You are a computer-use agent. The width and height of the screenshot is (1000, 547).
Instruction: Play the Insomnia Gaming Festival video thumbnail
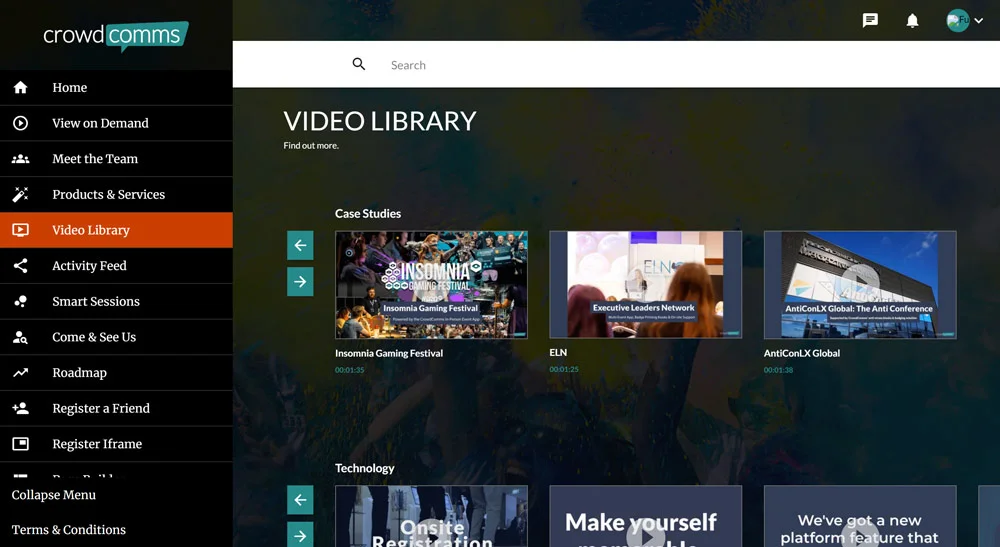431,285
